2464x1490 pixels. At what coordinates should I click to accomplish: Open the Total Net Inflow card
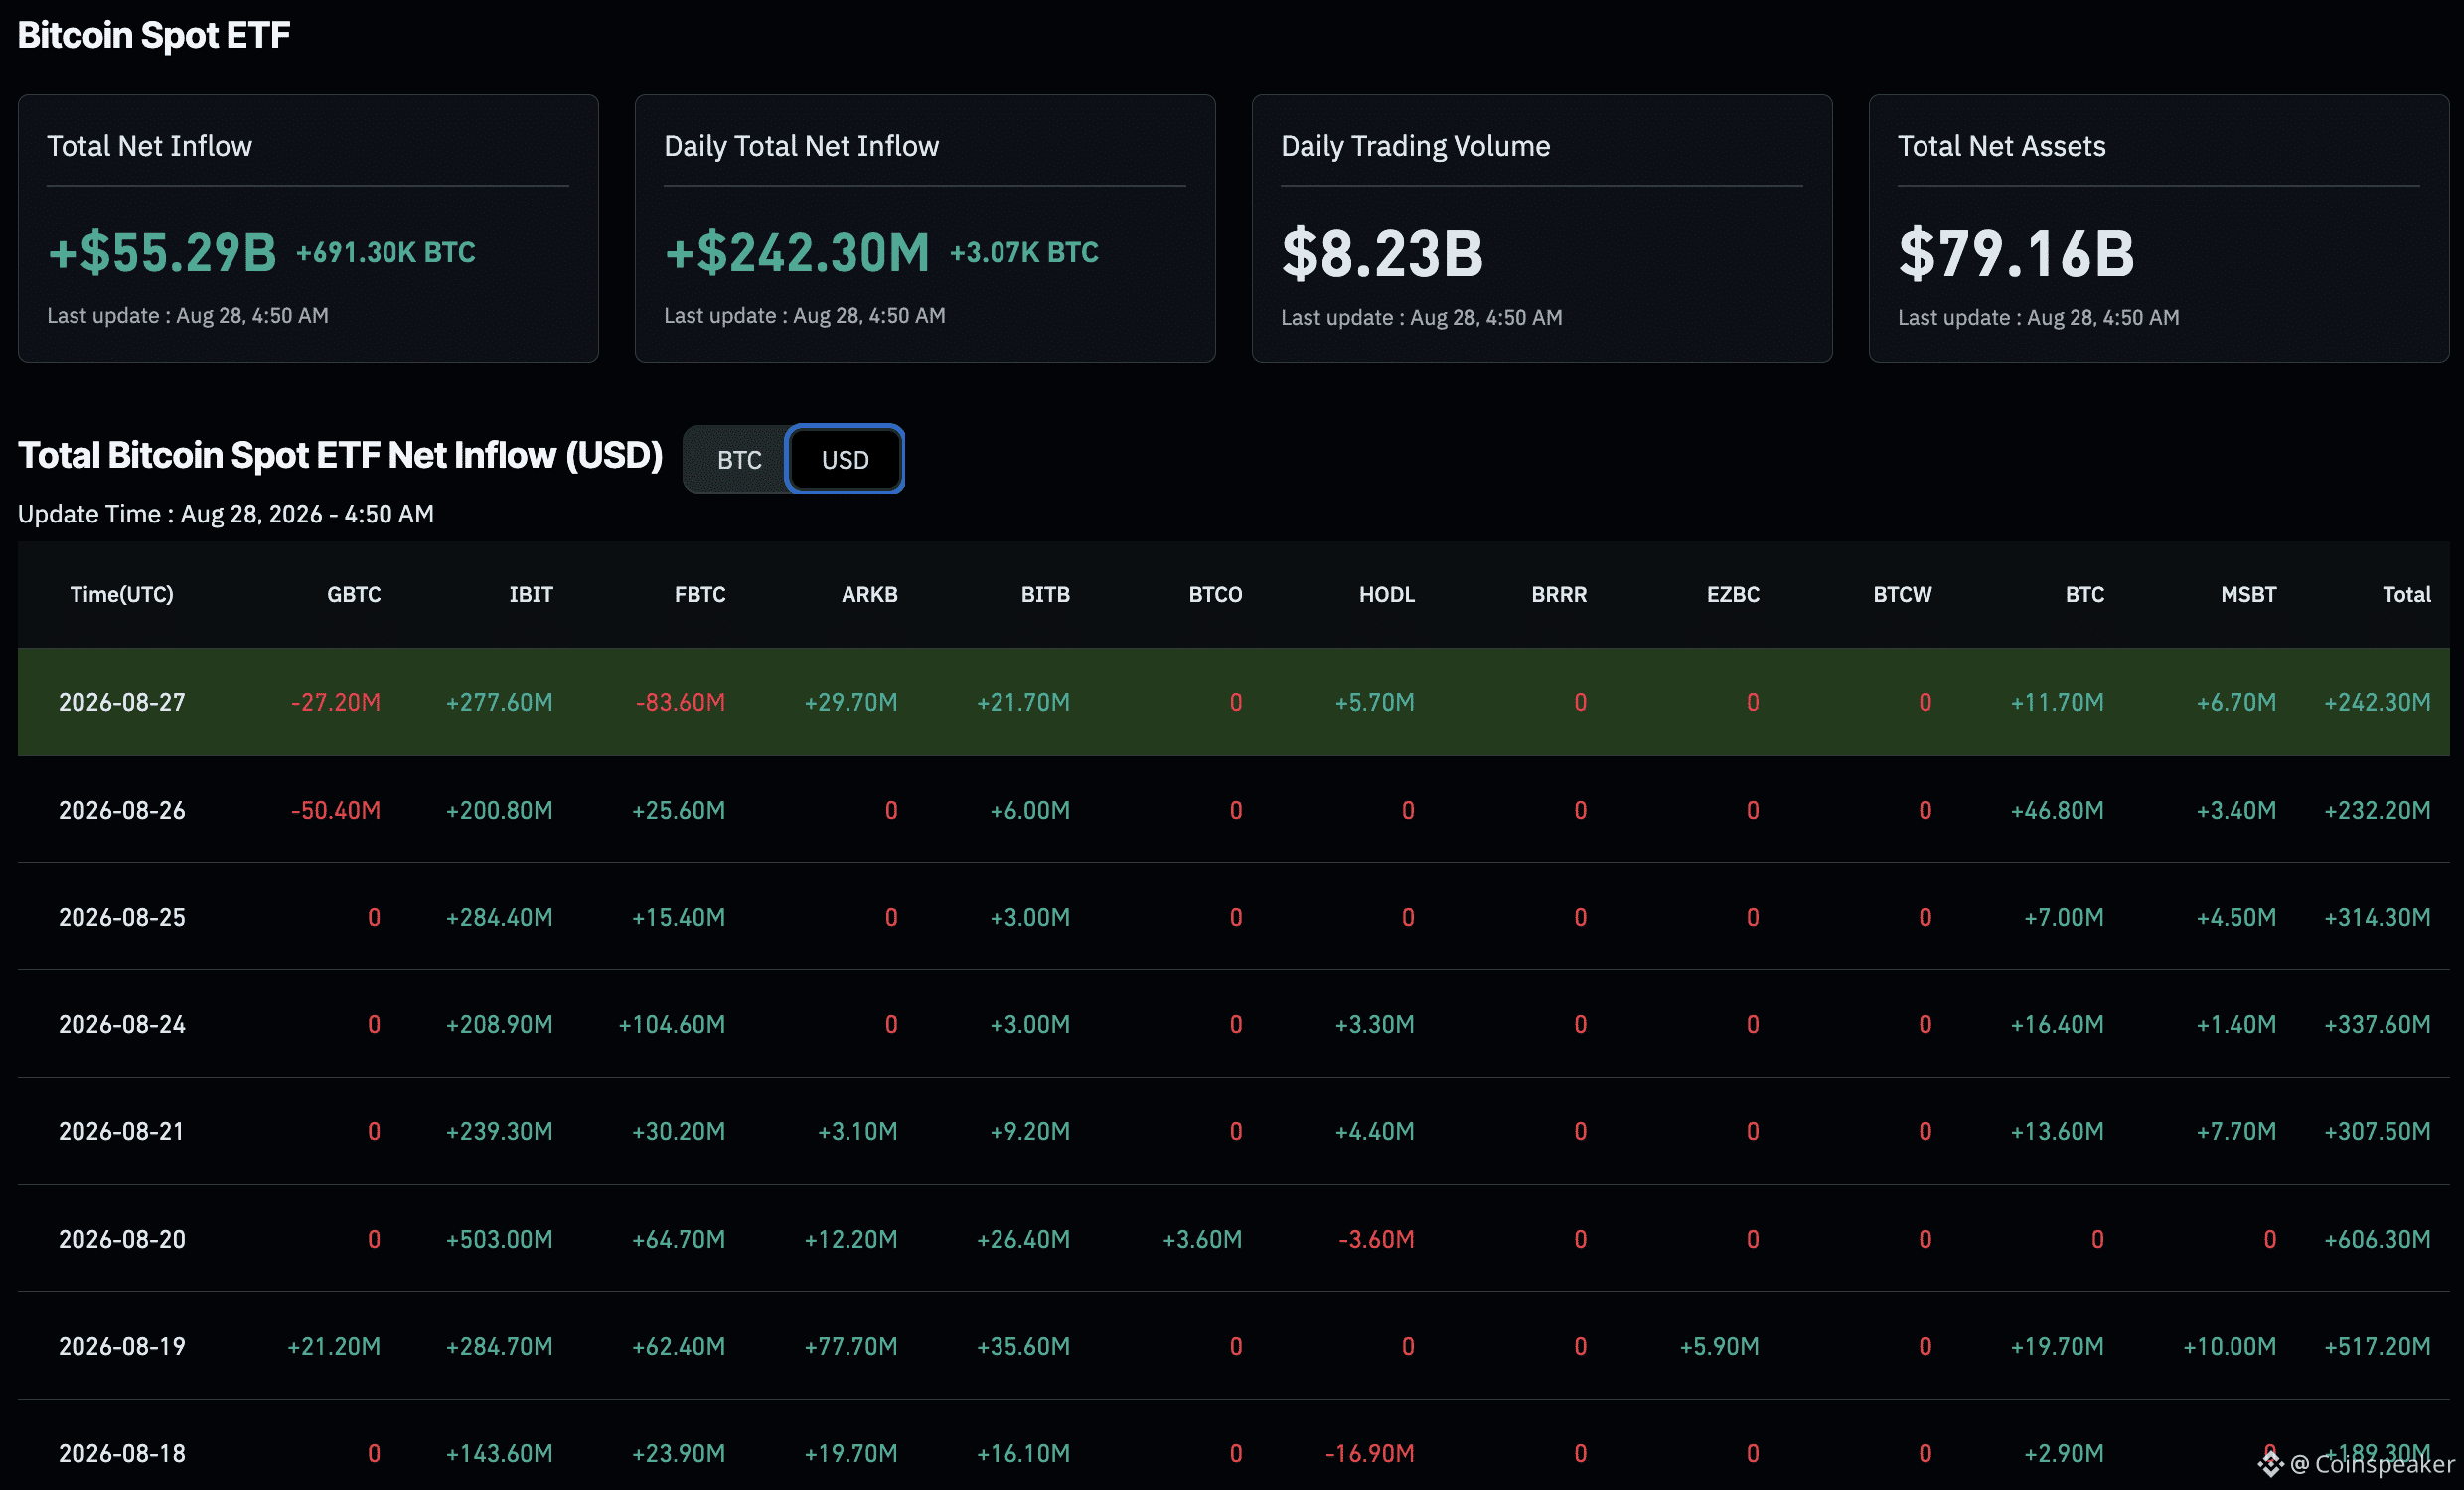coord(308,228)
